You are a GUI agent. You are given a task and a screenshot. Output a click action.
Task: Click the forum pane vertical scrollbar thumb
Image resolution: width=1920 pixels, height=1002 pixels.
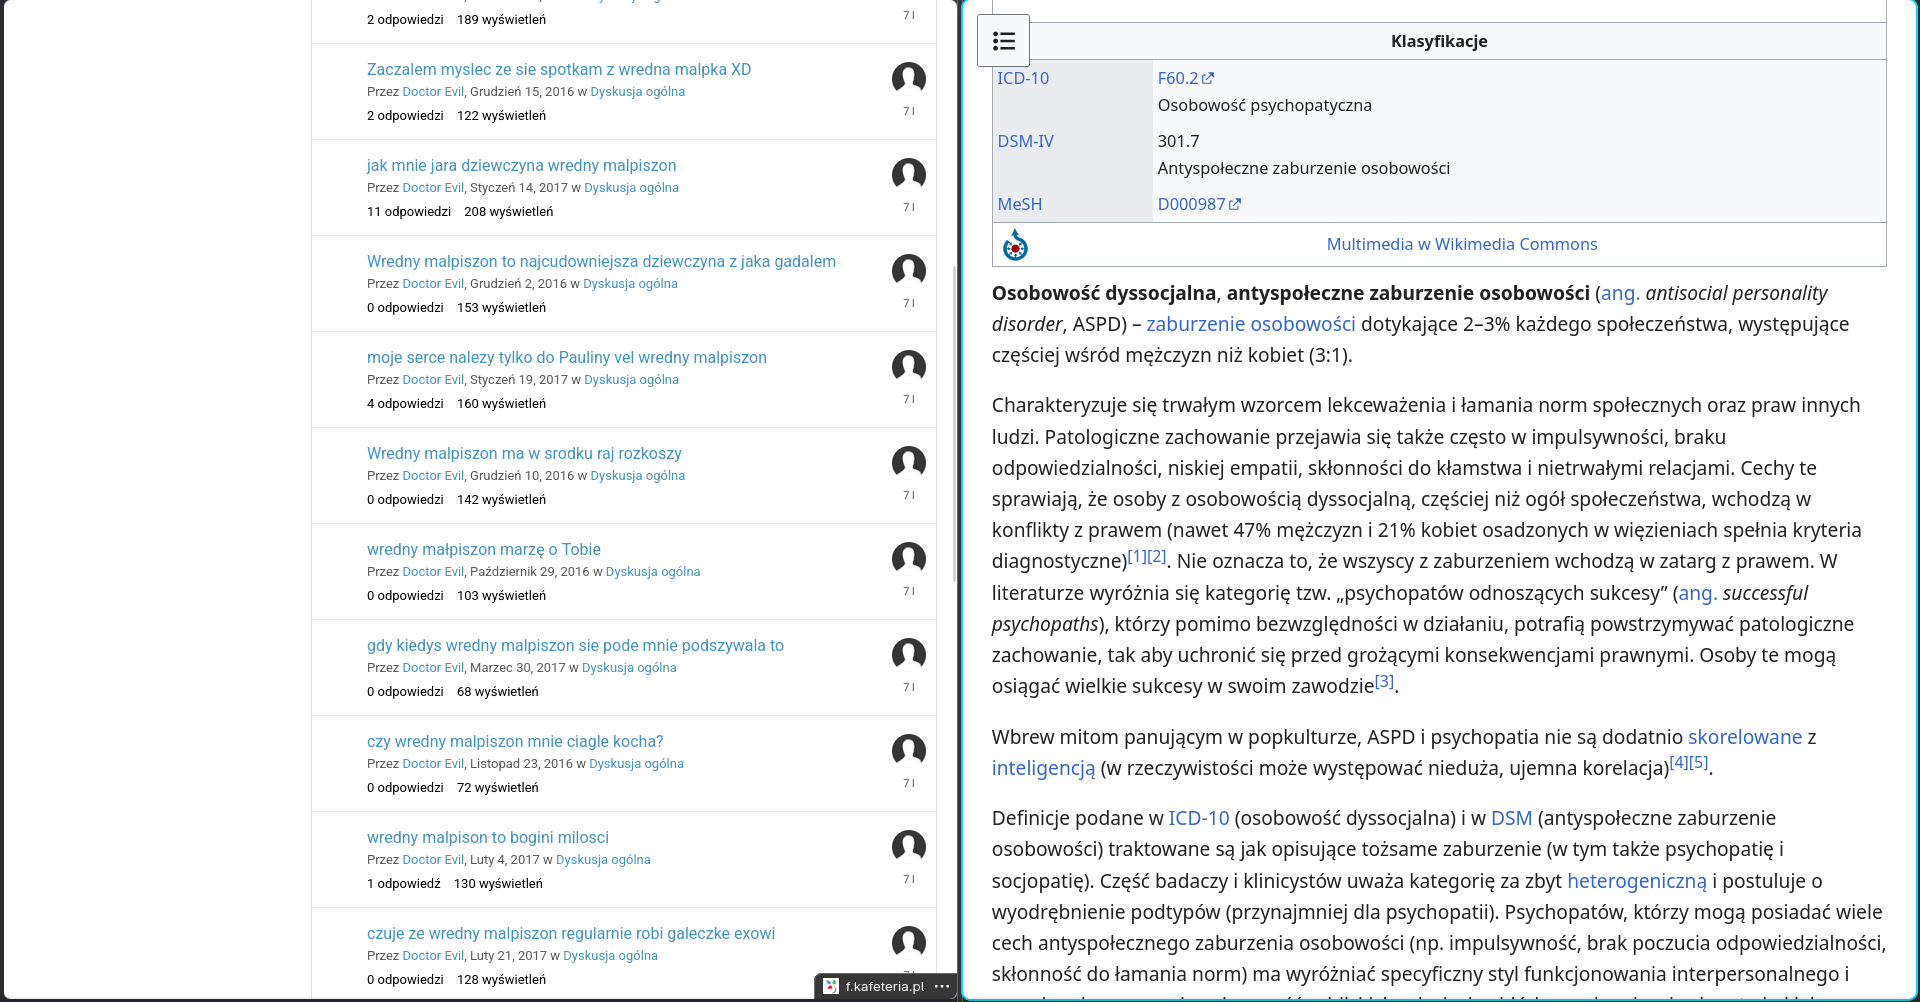(954, 422)
